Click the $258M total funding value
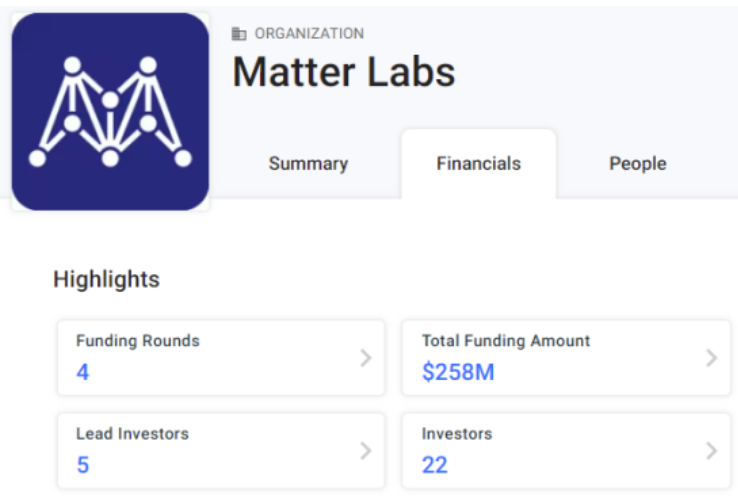 [458, 373]
